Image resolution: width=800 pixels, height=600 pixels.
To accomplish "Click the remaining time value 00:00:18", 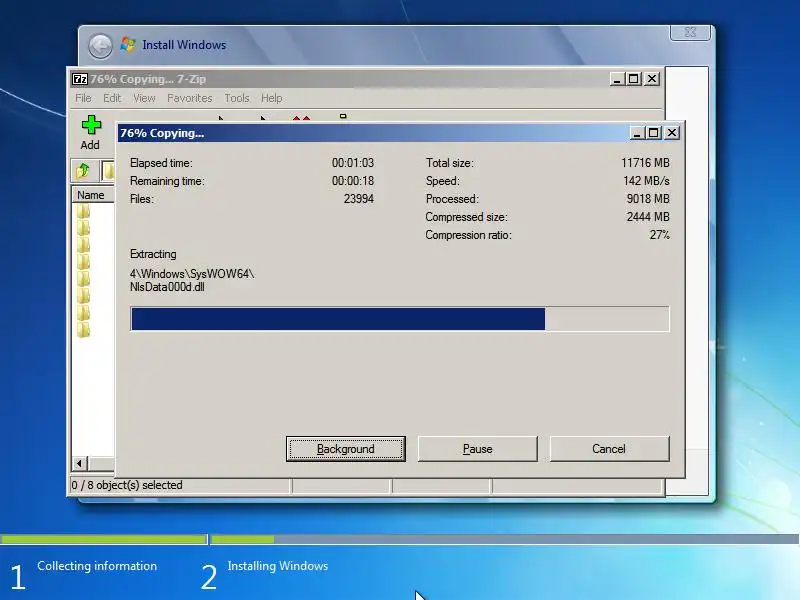I will tap(353, 181).
